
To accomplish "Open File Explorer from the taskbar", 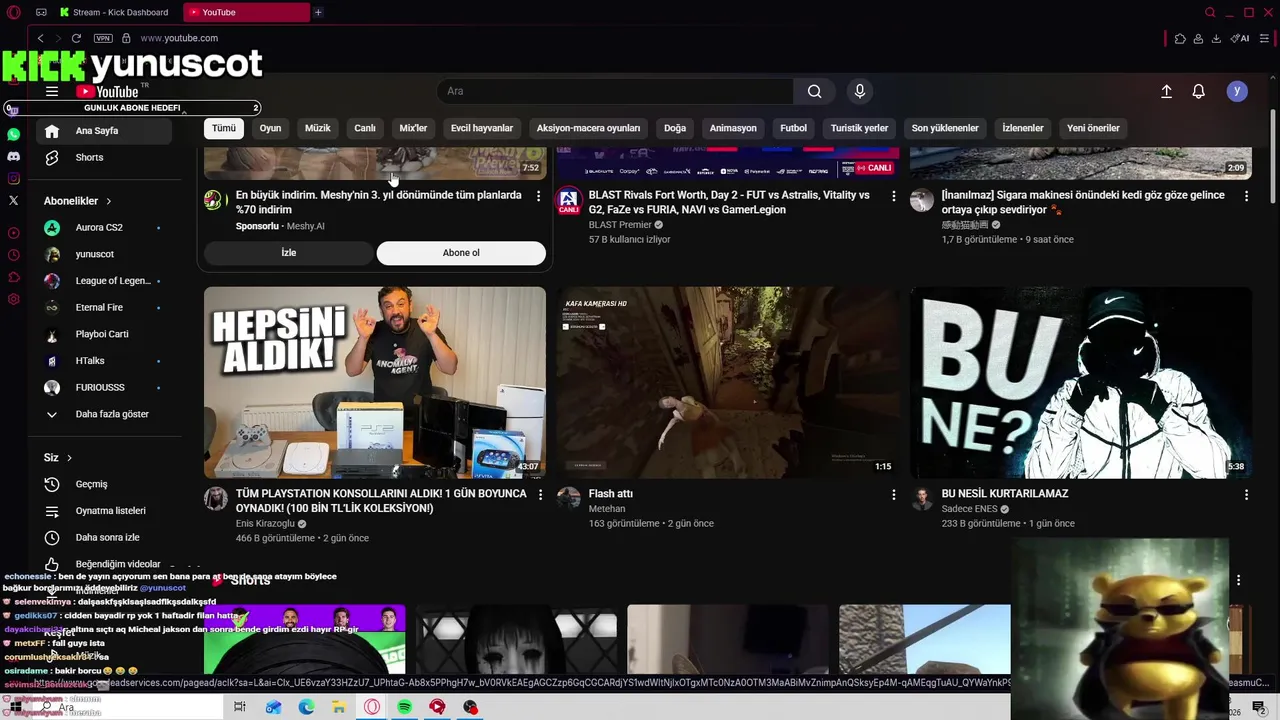I will tap(339, 707).
